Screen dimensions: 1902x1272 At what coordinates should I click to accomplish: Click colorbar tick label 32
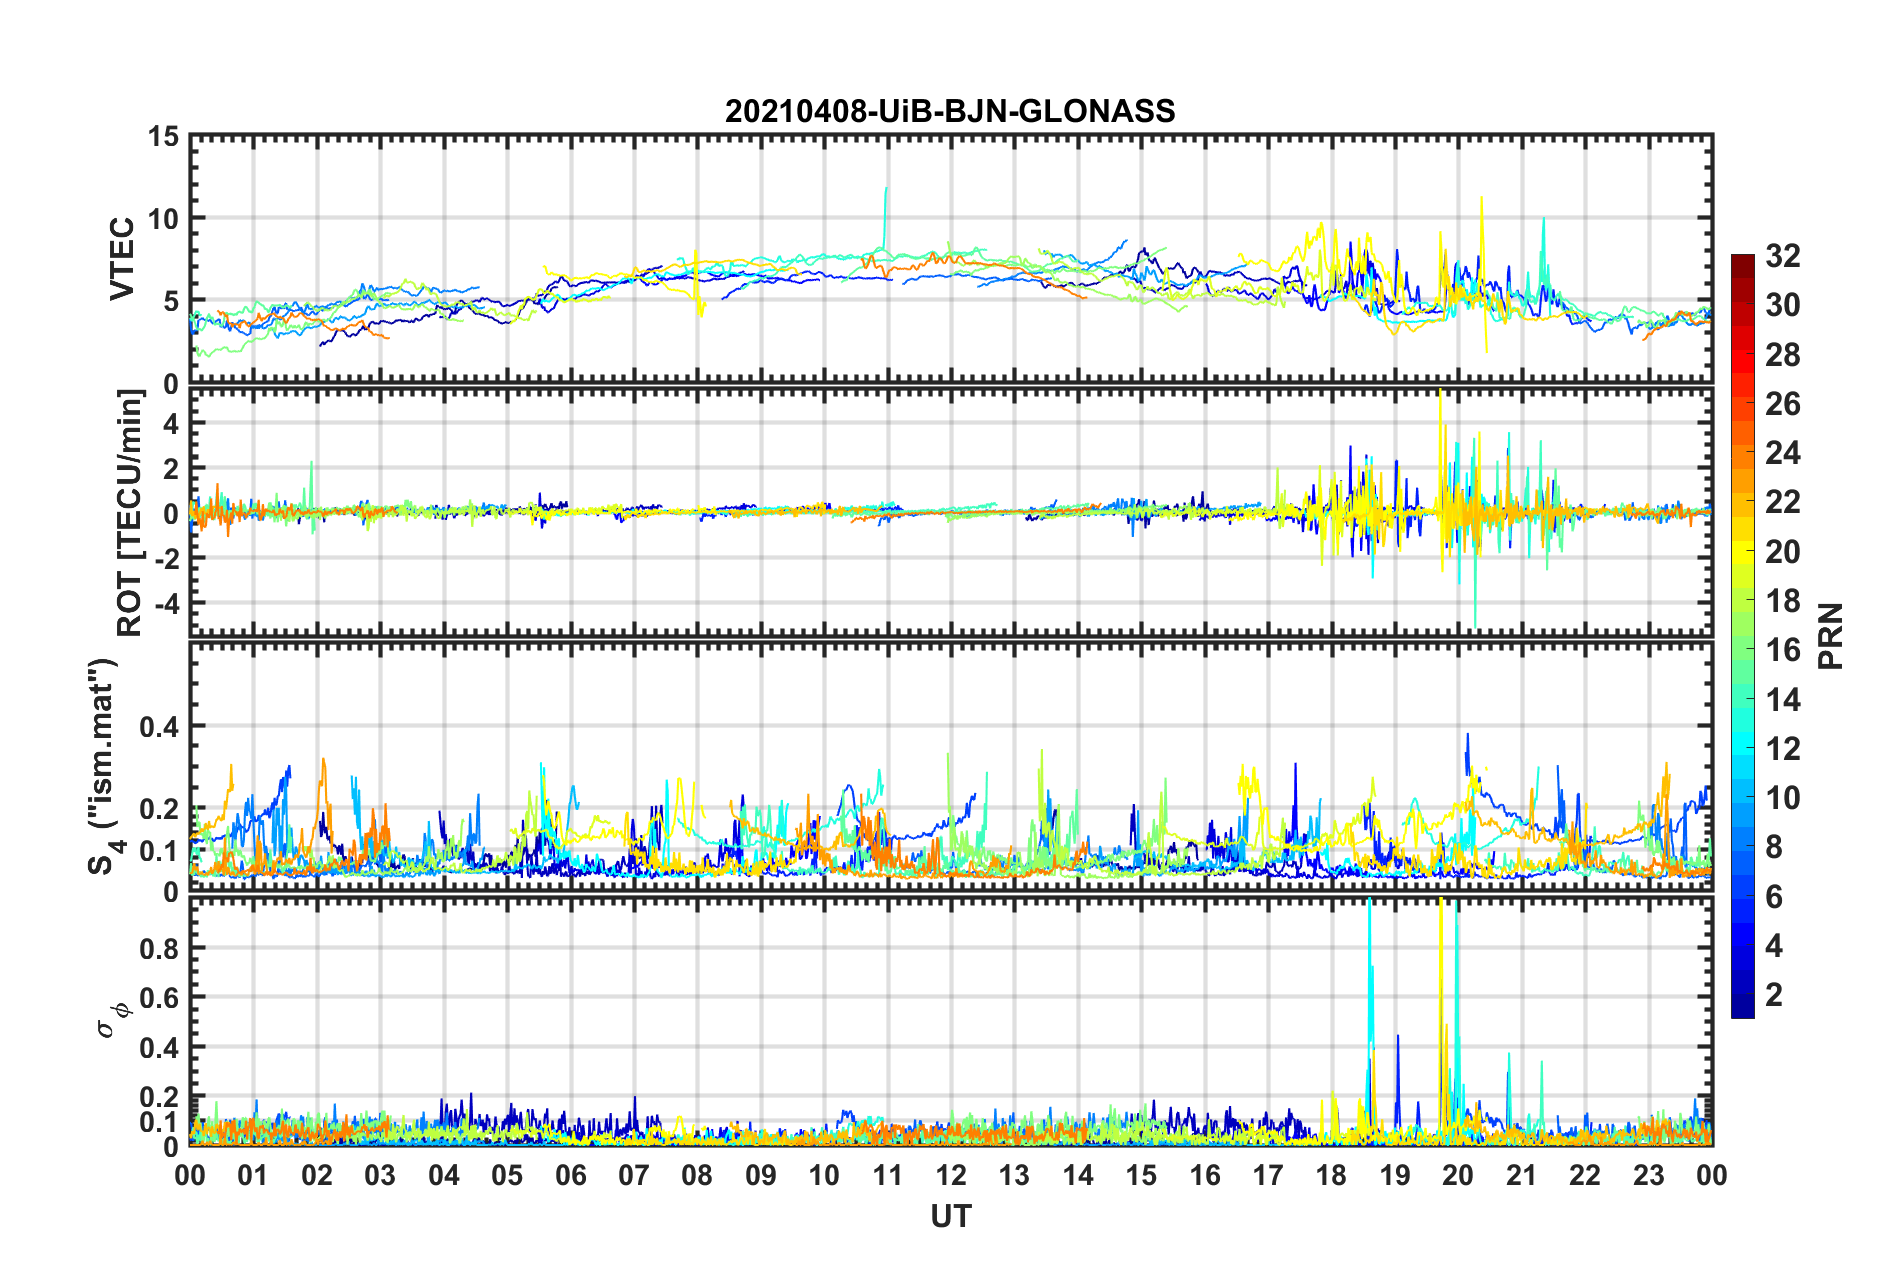(x=1782, y=256)
